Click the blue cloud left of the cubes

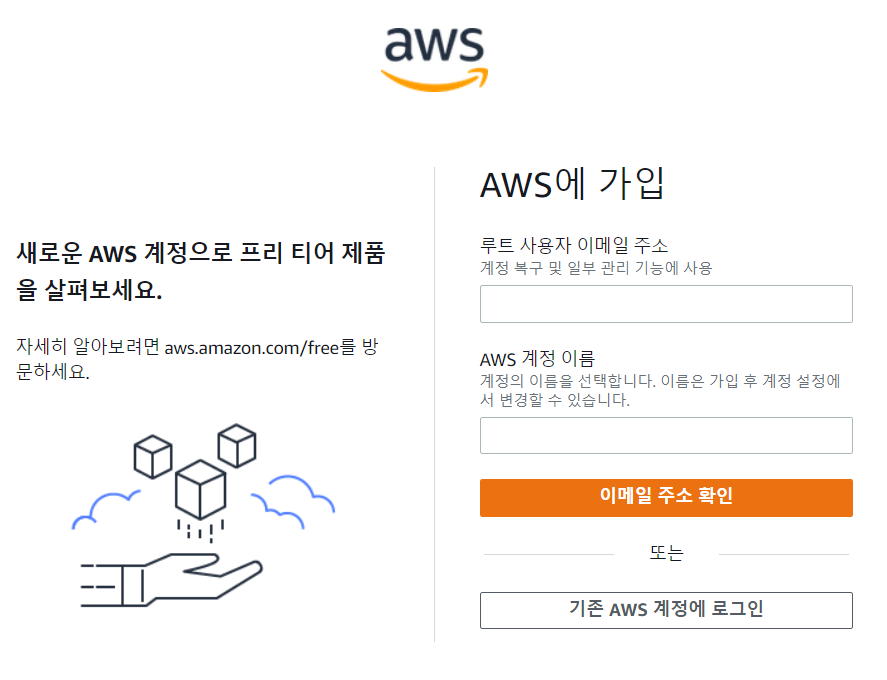pyautogui.click(x=106, y=510)
